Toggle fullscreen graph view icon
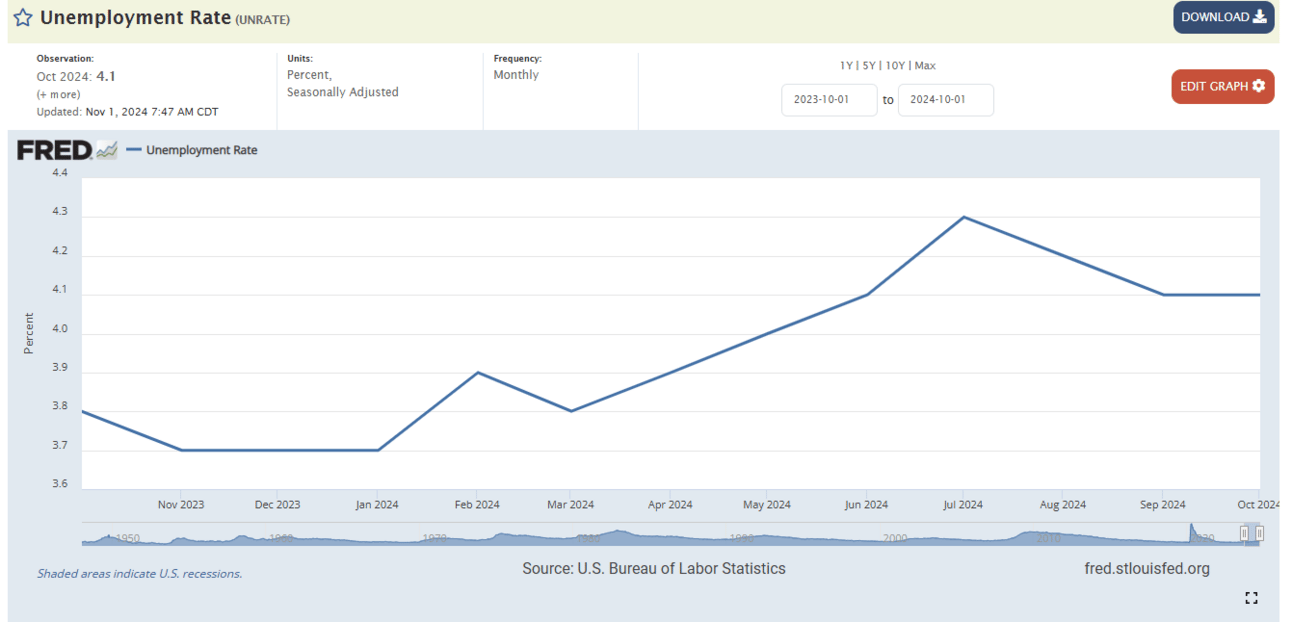The image size is (1292, 622). (1251, 598)
